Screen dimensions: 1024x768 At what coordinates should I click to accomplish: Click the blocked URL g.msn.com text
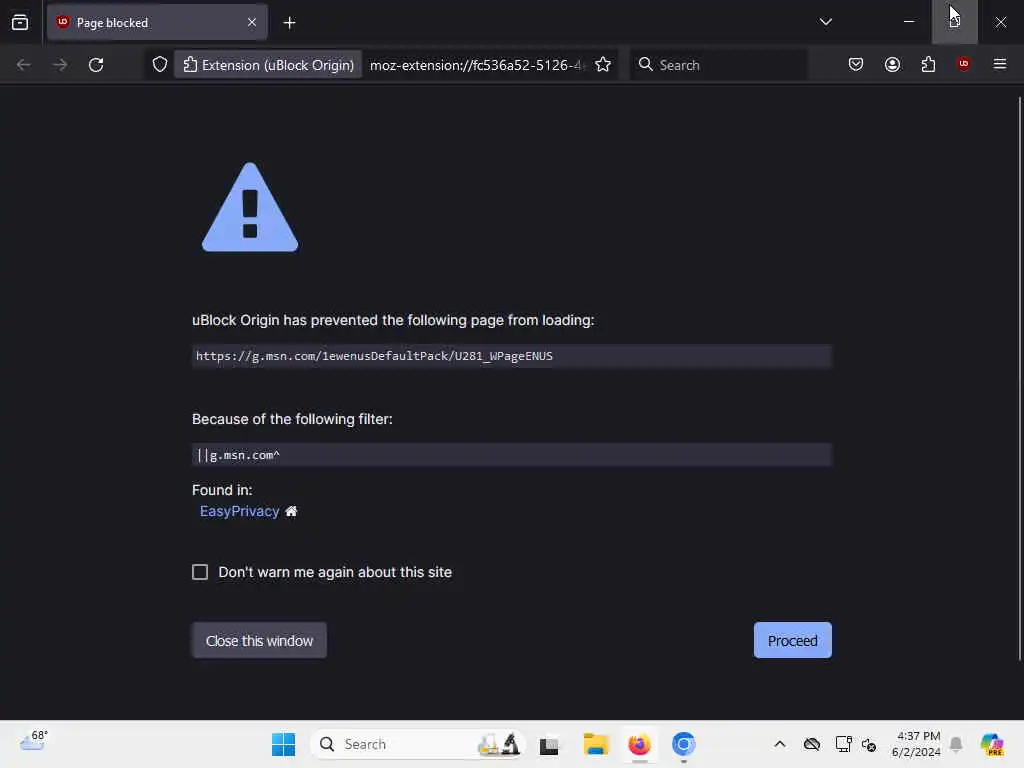point(374,356)
